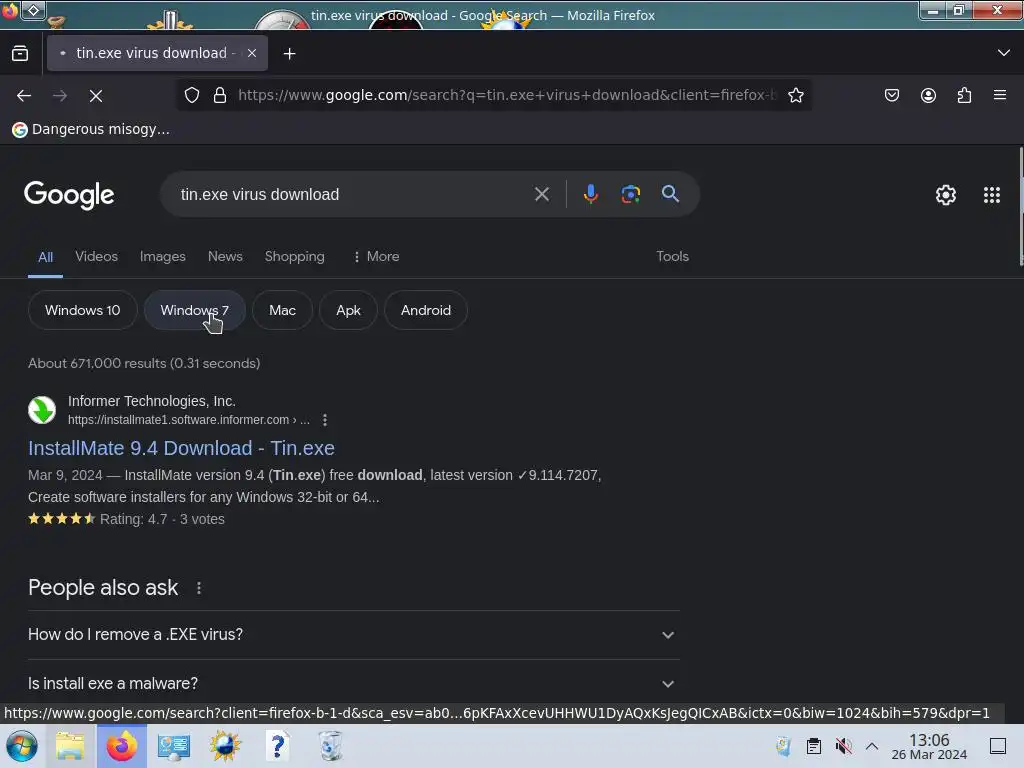1024x768 pixels.
Task: Open File Explorer from the taskbar
Action: (x=70, y=746)
